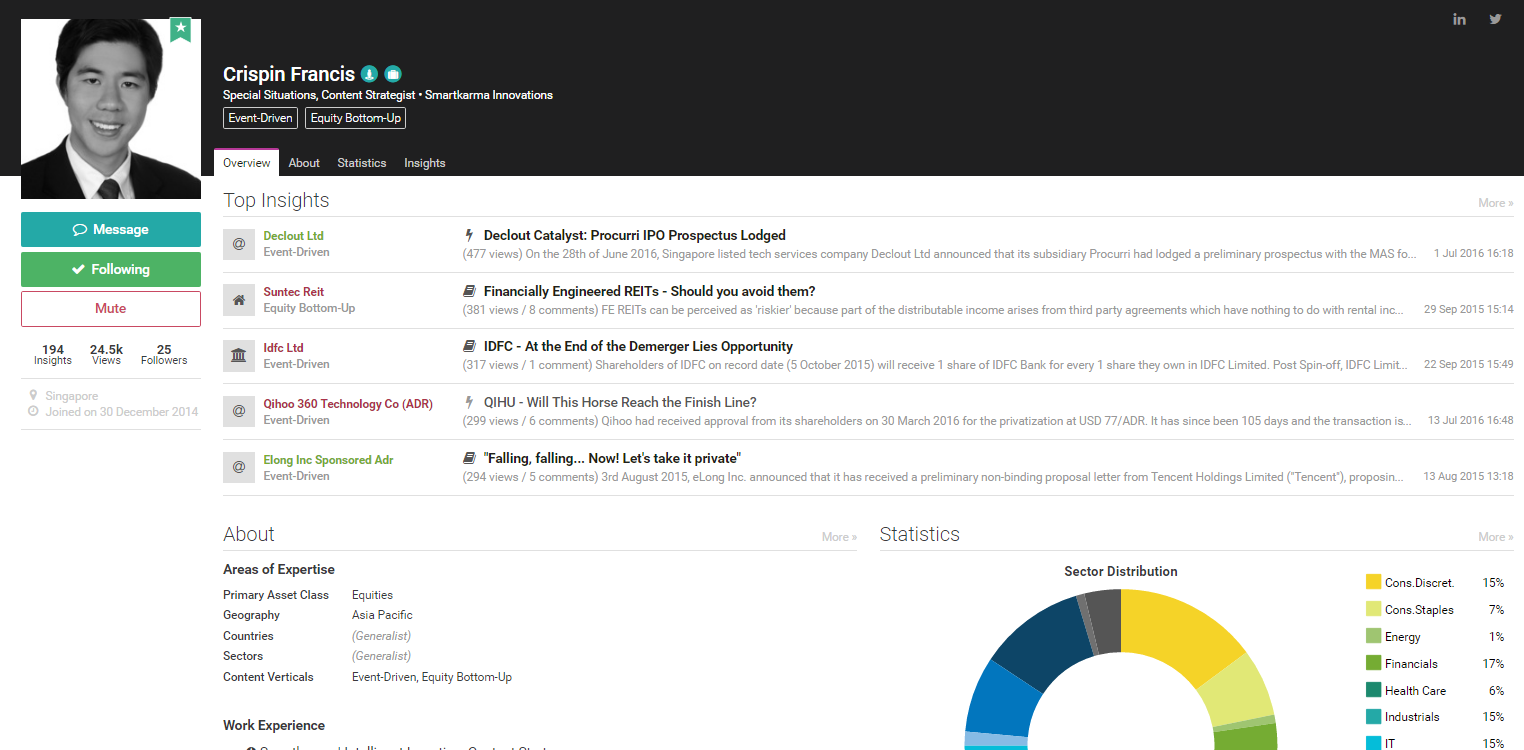Click the date "13 Aug 2015 13:18"
1524x750 pixels.
coord(1469,477)
